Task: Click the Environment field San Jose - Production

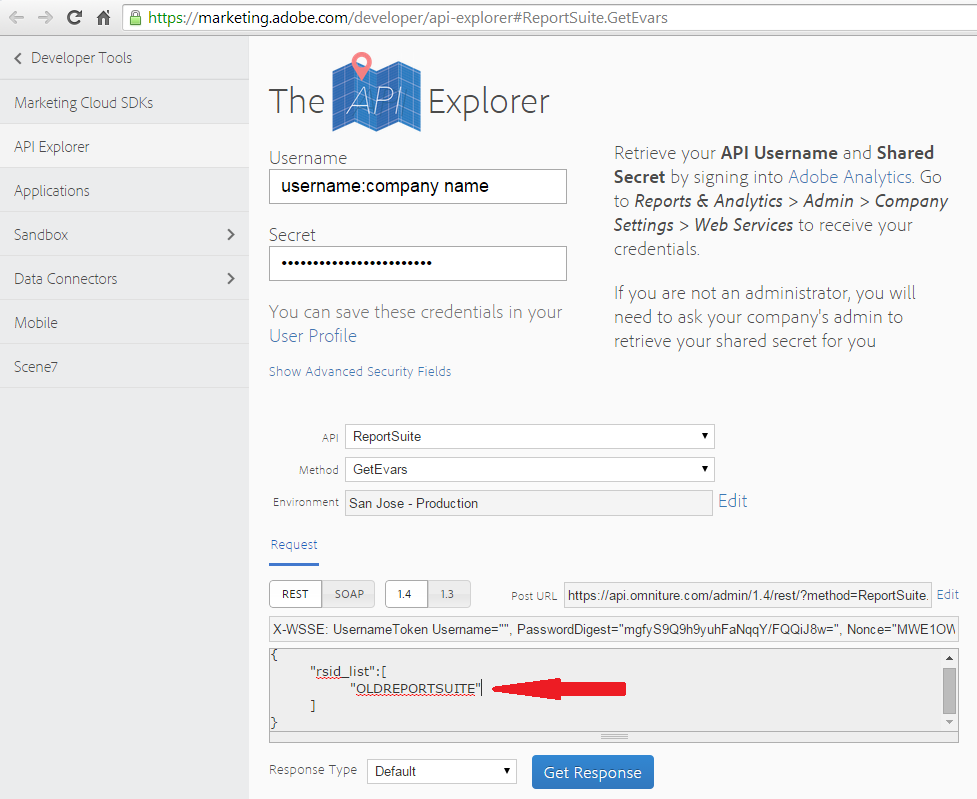Action: (x=528, y=503)
